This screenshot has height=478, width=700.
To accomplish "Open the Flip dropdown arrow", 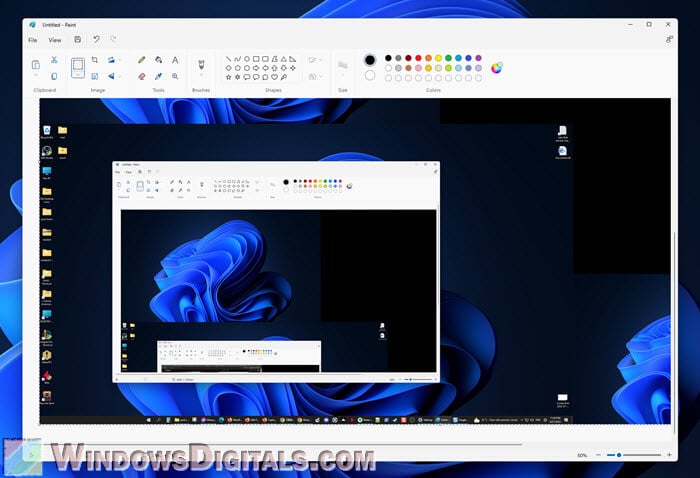I will pos(120,77).
